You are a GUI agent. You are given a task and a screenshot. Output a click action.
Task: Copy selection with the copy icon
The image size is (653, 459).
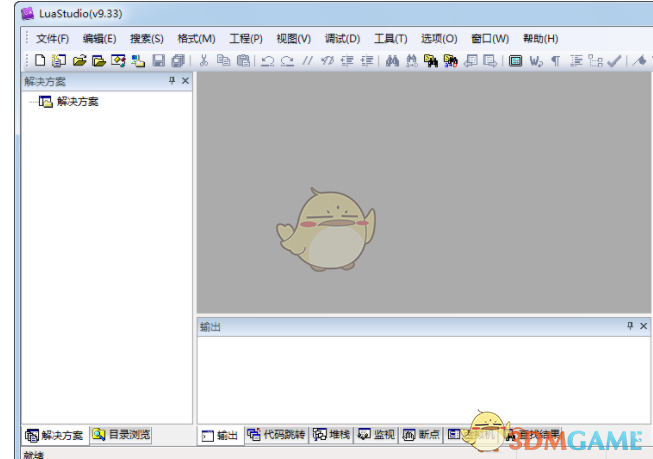[x=223, y=61]
